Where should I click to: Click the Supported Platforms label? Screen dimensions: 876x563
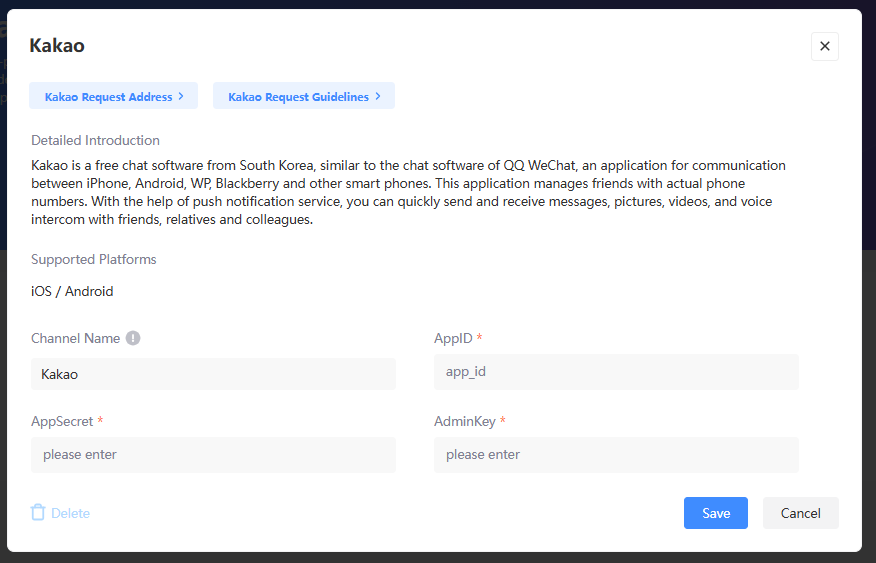(93, 259)
